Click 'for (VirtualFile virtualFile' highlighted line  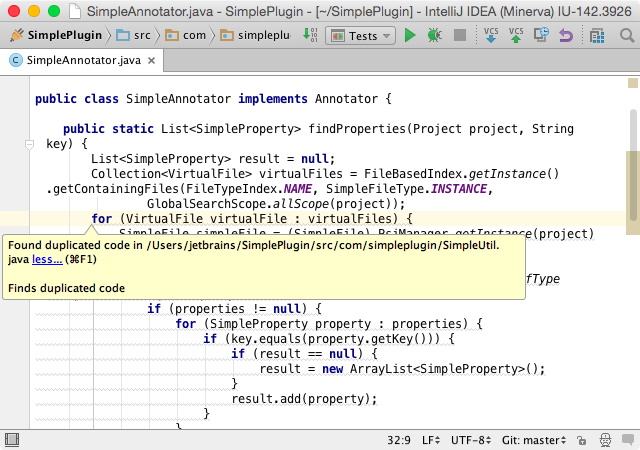click(x=252, y=219)
